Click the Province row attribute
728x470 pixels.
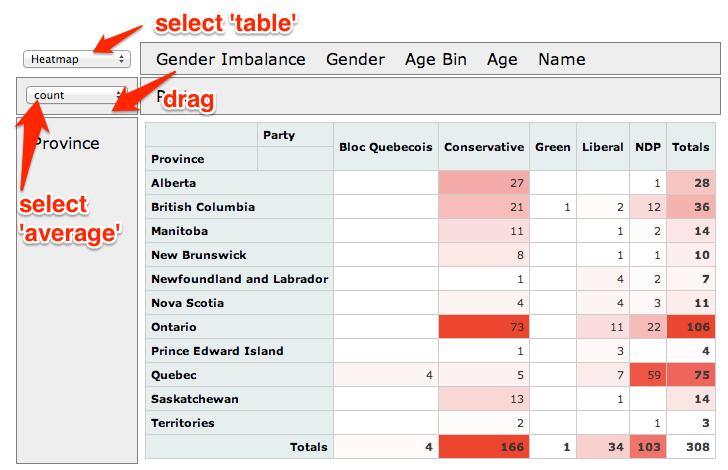tap(67, 143)
